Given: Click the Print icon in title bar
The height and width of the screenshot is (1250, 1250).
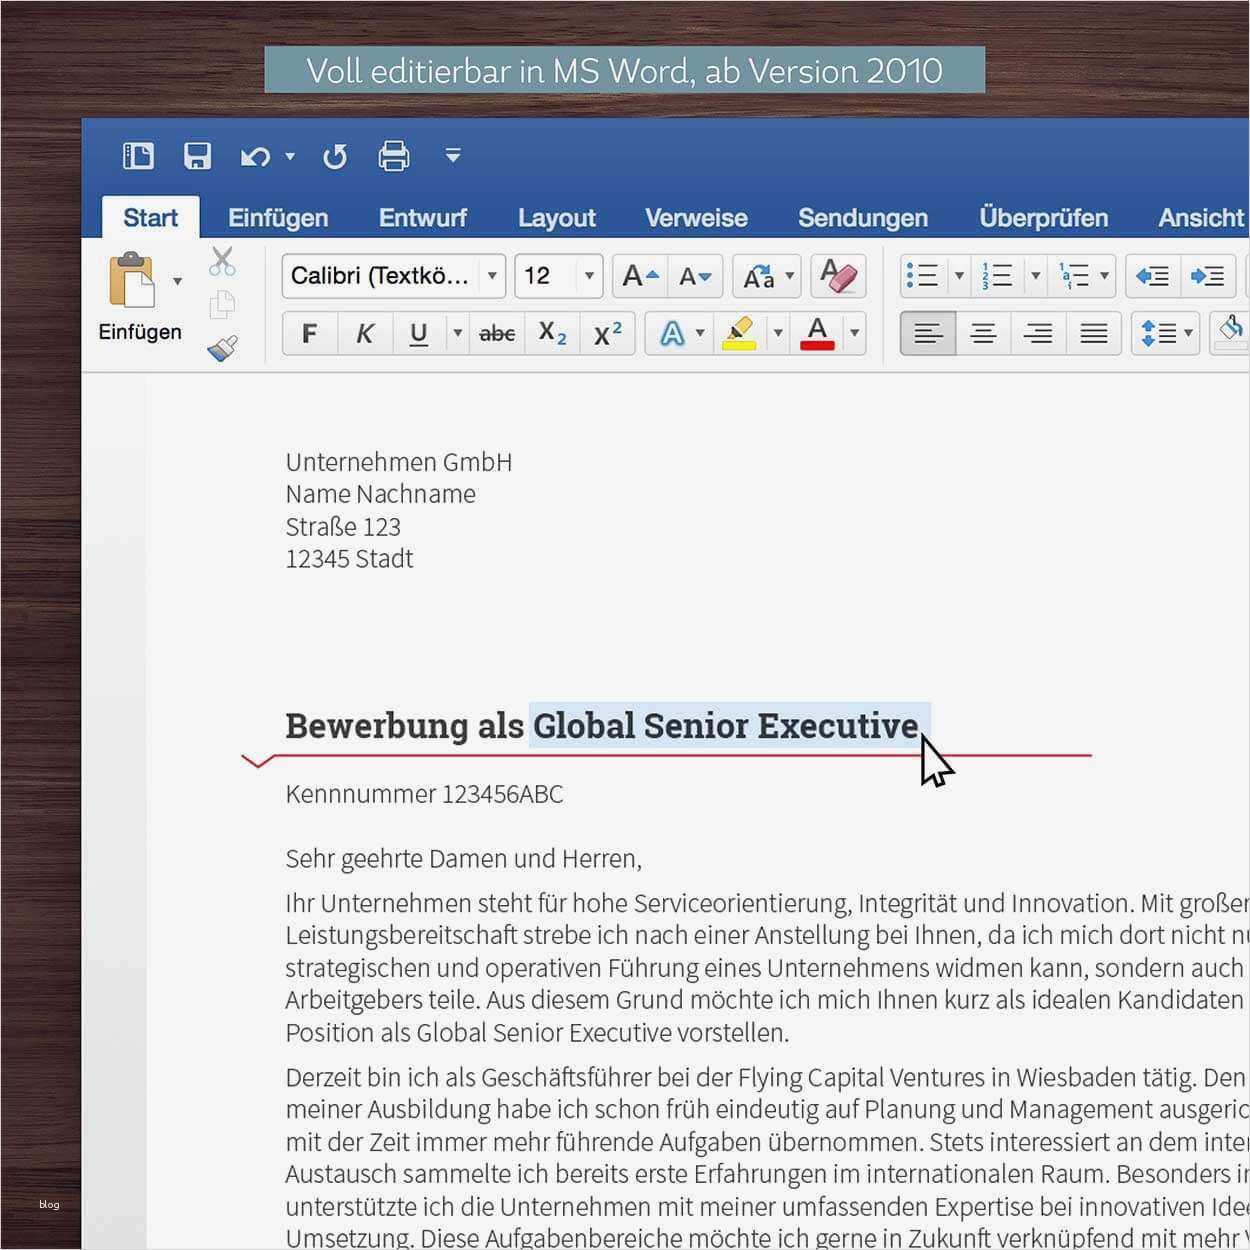Looking at the screenshot, I should click(x=393, y=156).
